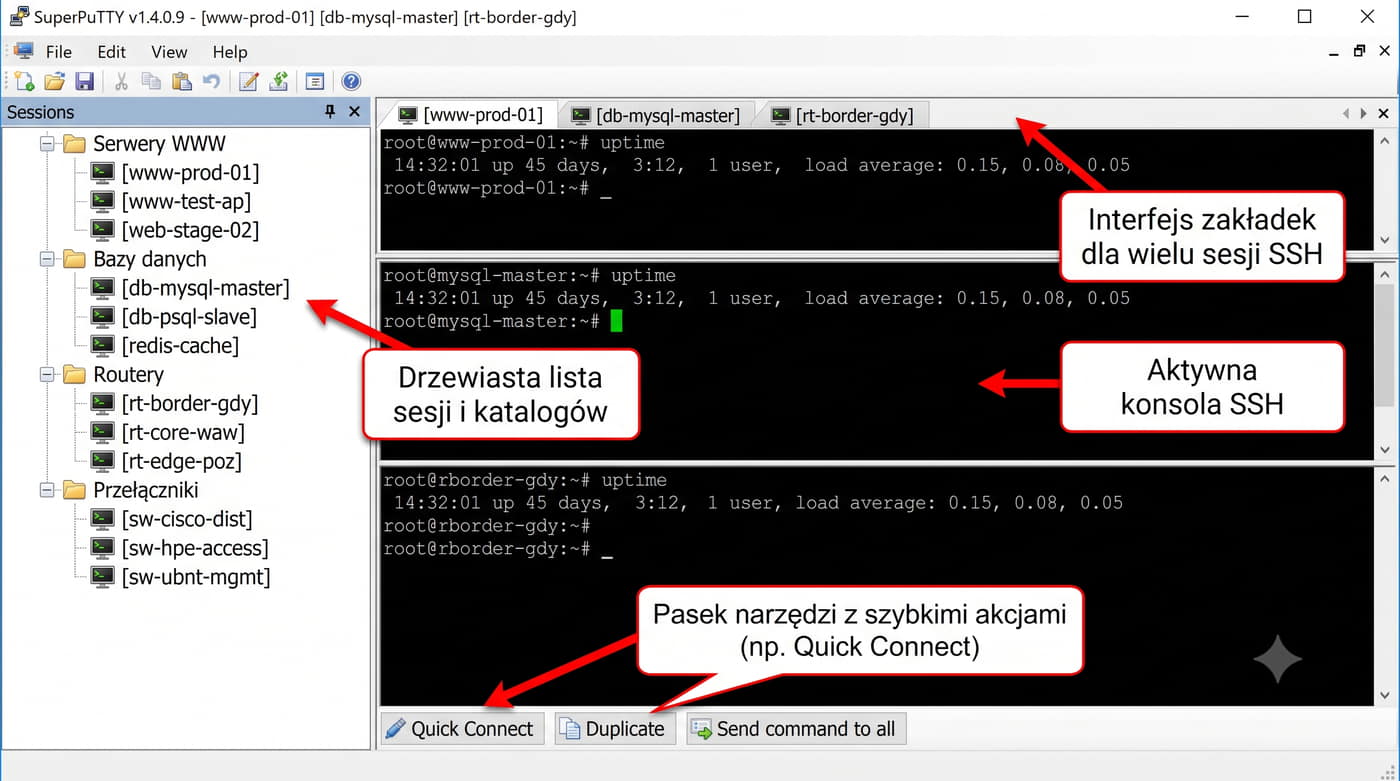Switch to the [db-mysql-master] tab
This screenshot has width=1400, height=781.
click(655, 115)
